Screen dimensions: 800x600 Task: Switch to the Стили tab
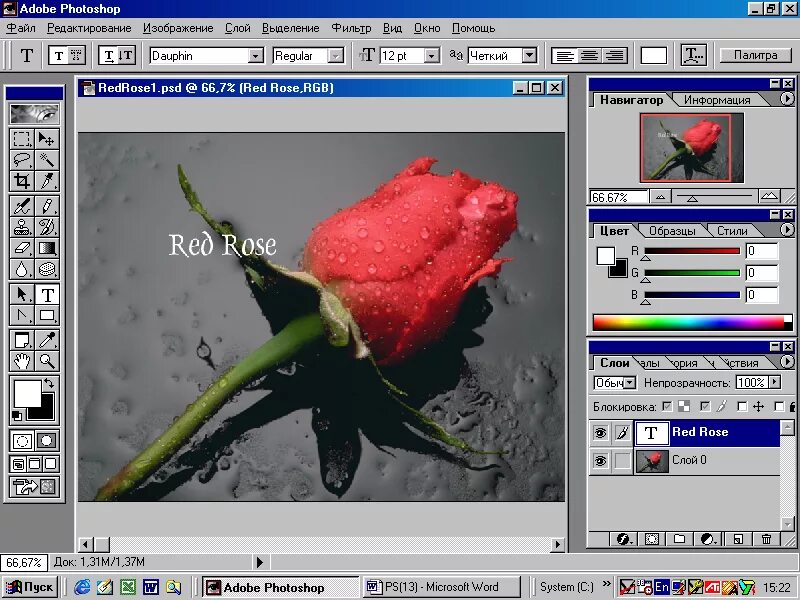pos(732,231)
